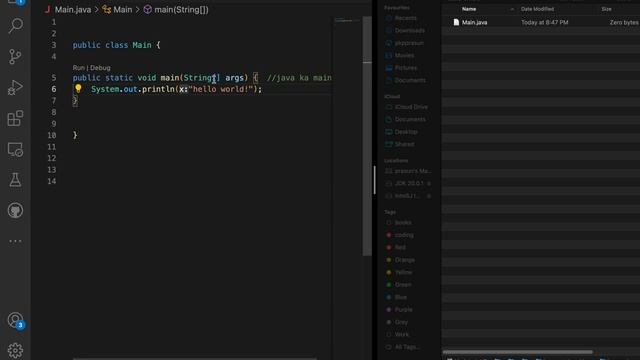Open the Extensions view
Image resolution: width=640 pixels, height=360 pixels.
click(x=15, y=118)
